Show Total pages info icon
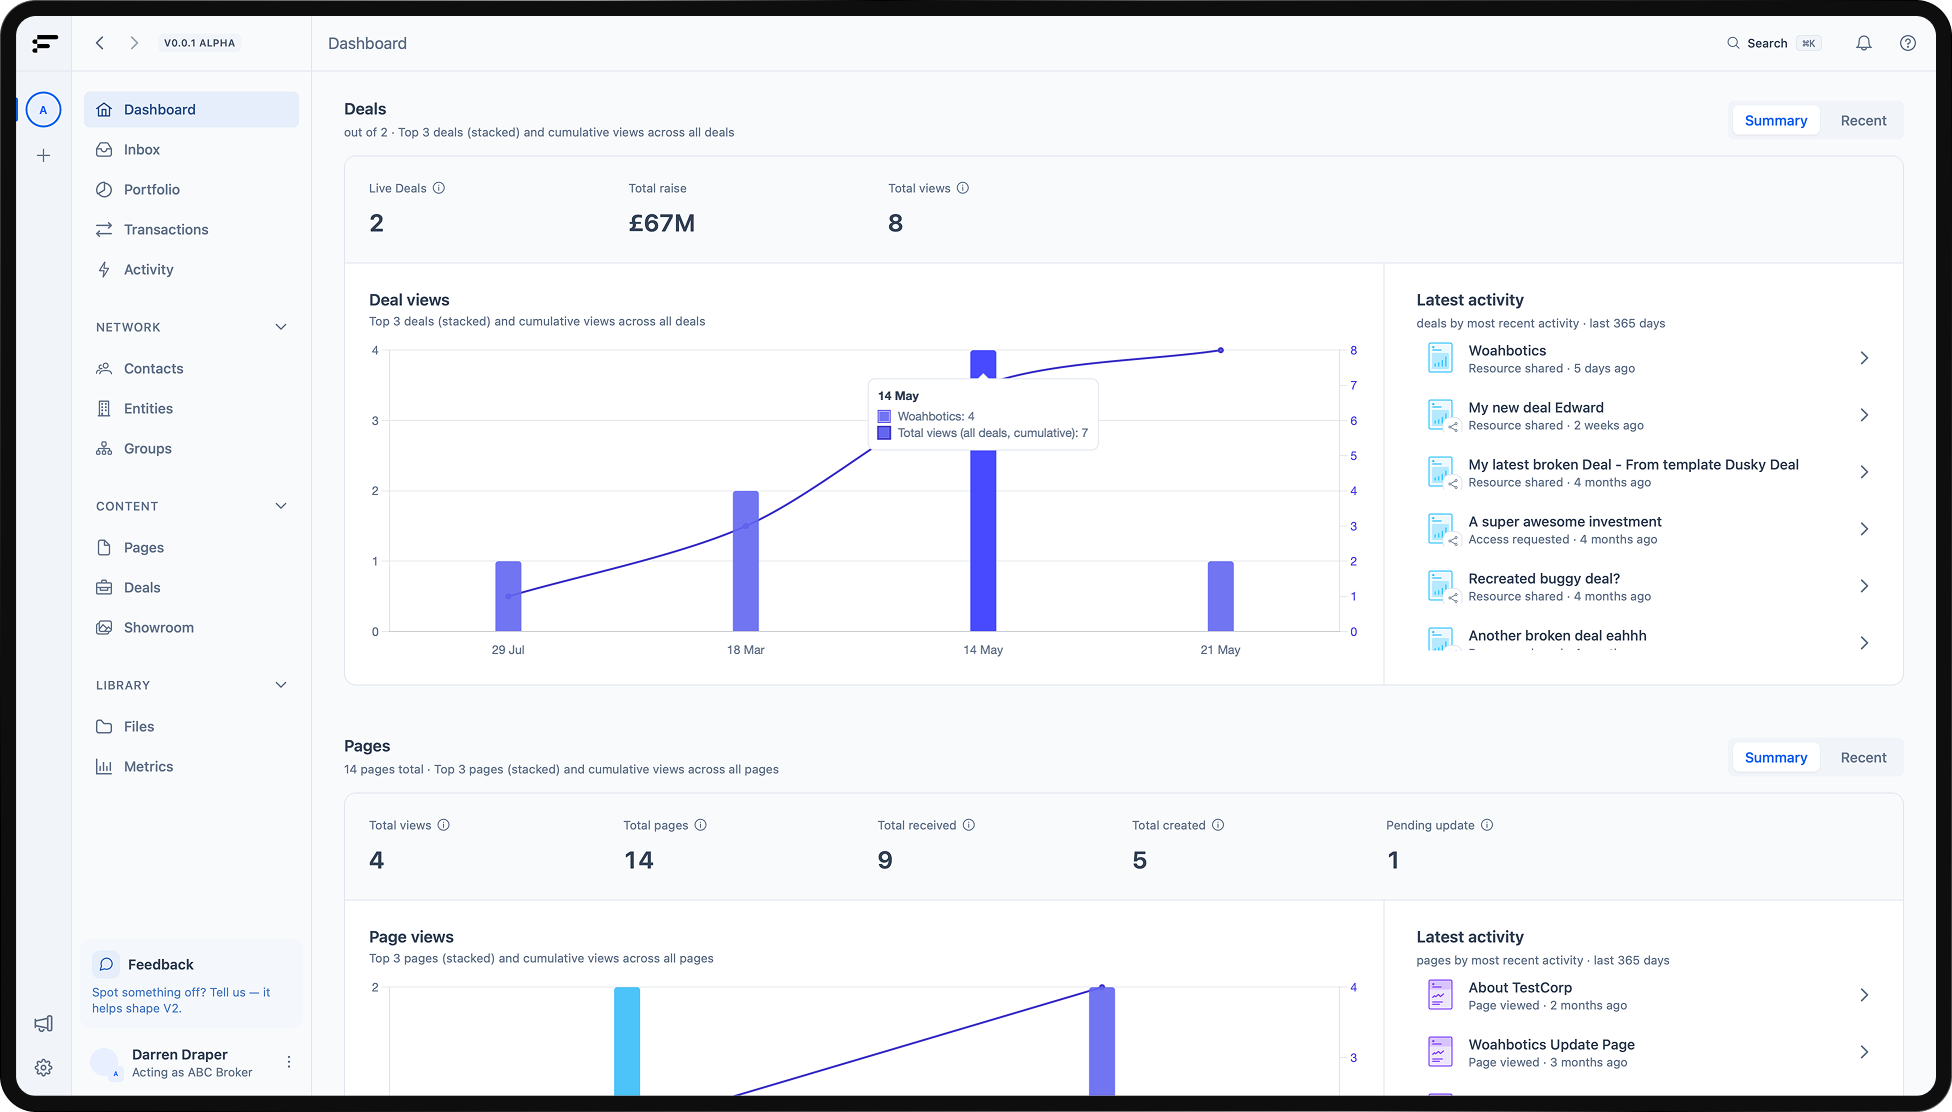 point(701,825)
